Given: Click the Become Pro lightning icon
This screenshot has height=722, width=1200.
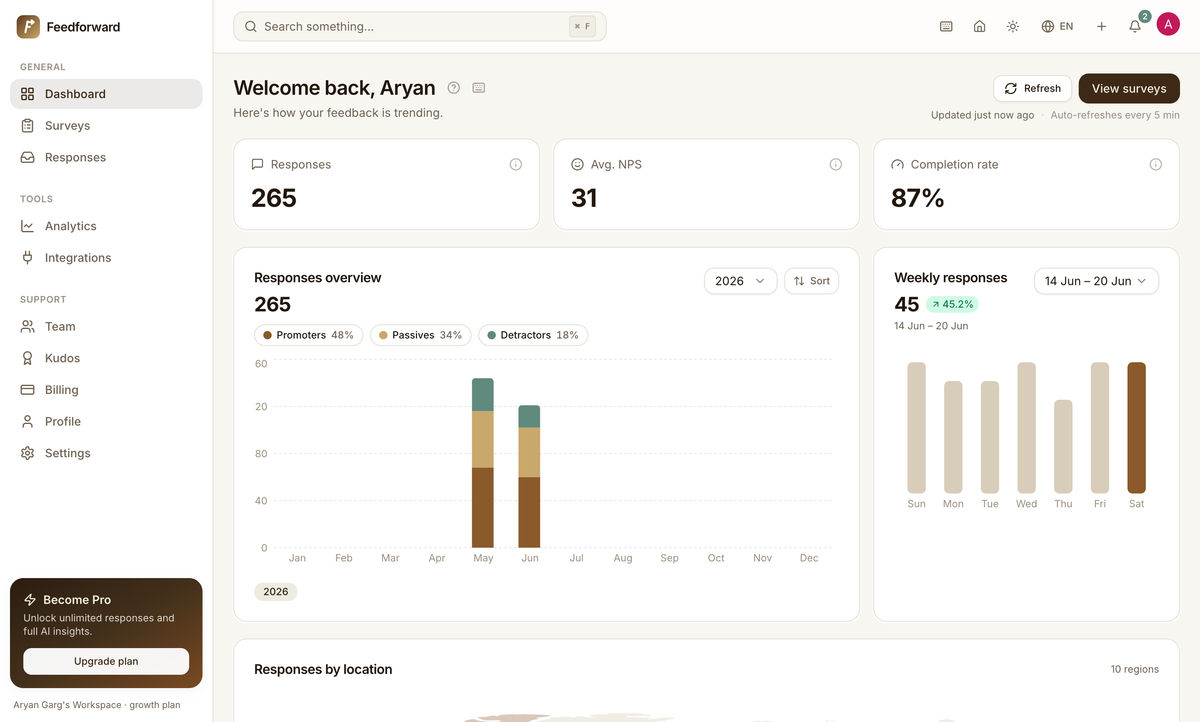Looking at the screenshot, I should [30, 600].
